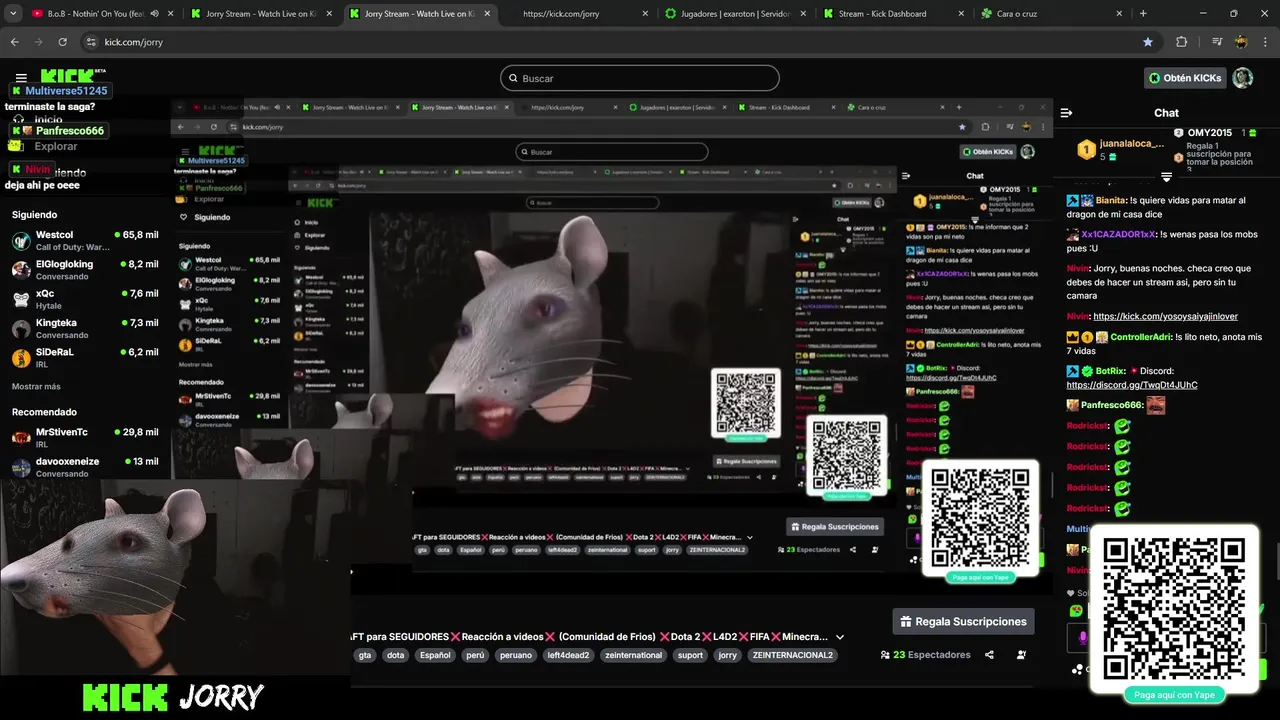Expand followed channels with Mostrar más
The width and height of the screenshot is (1280, 720).
[36, 386]
